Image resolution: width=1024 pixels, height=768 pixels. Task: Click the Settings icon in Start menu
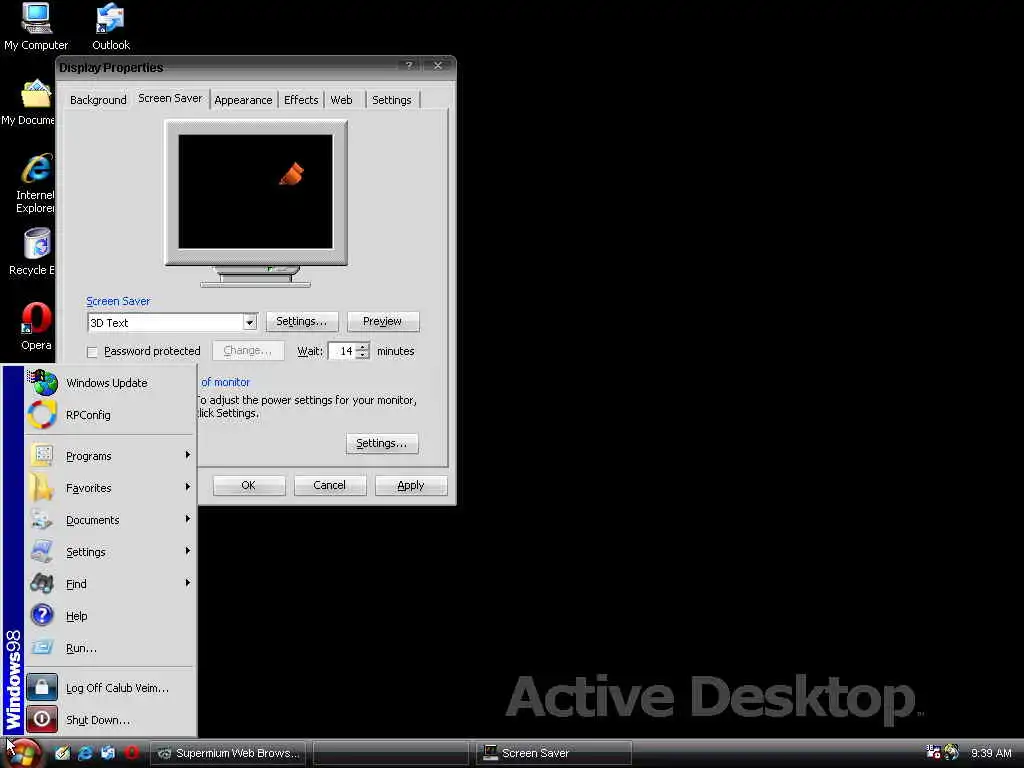pyautogui.click(x=42, y=551)
